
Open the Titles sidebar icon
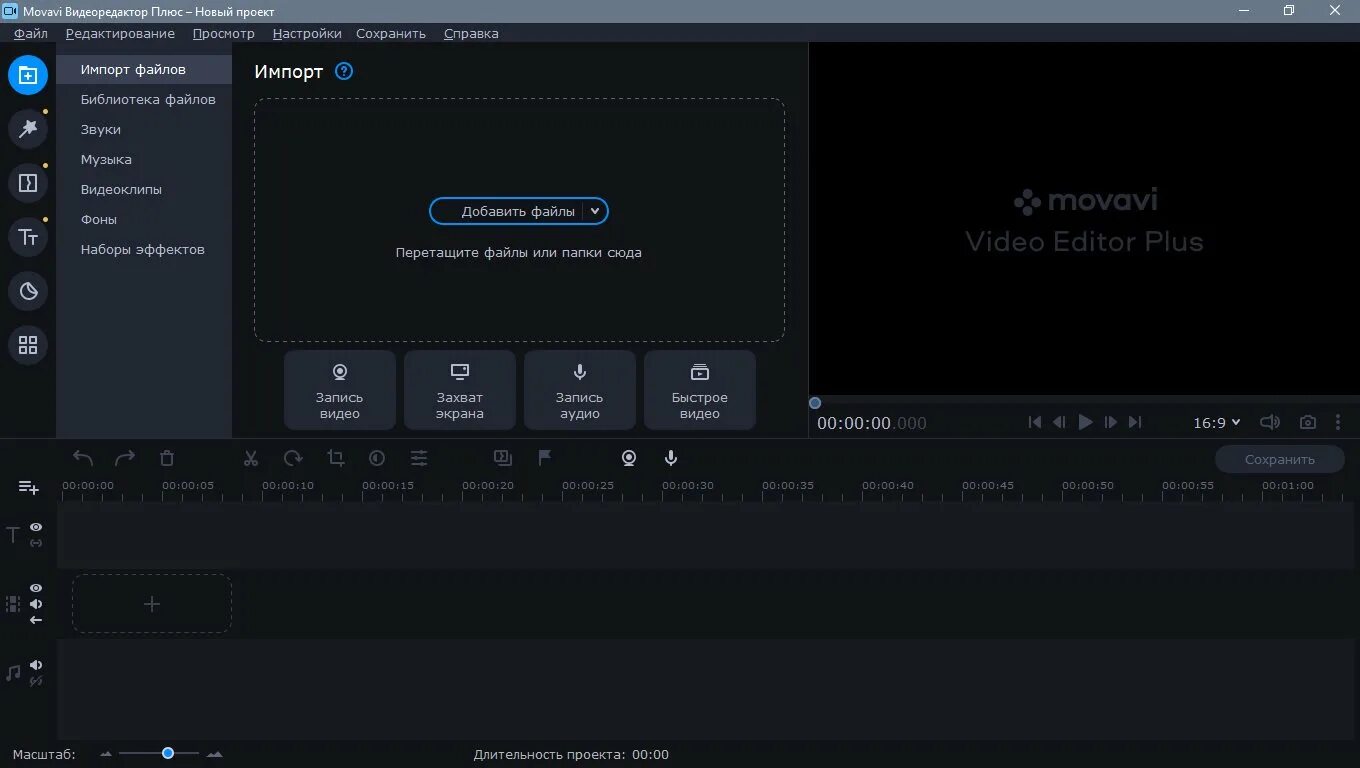point(28,237)
